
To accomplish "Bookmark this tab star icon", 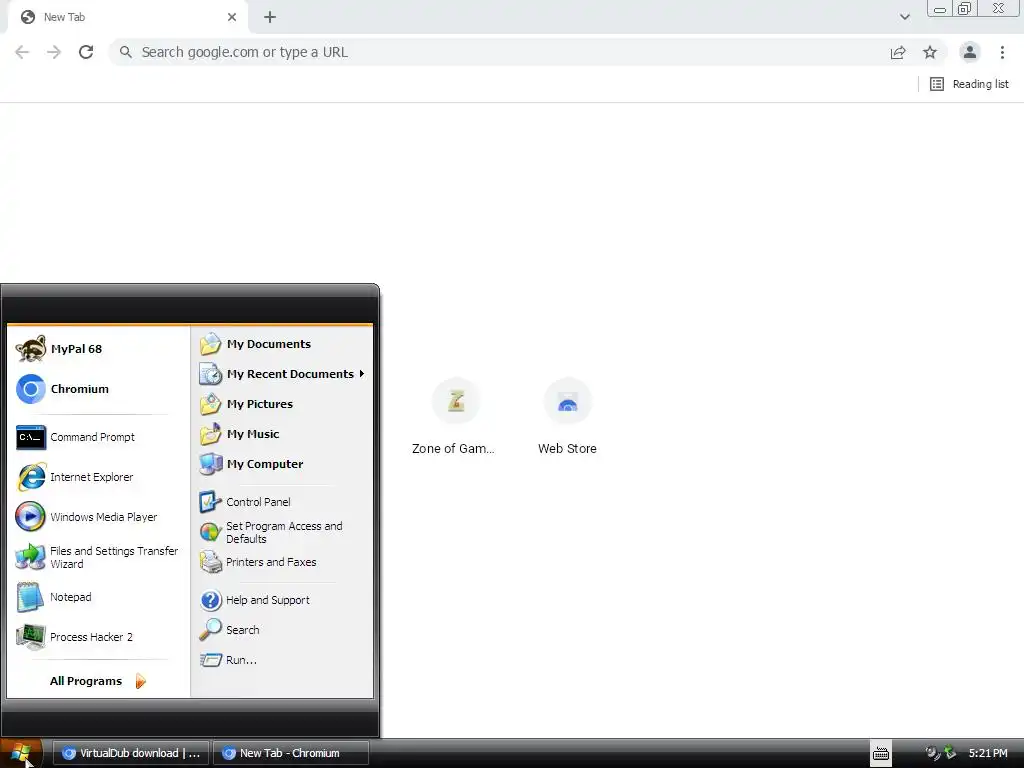I will [x=930, y=52].
